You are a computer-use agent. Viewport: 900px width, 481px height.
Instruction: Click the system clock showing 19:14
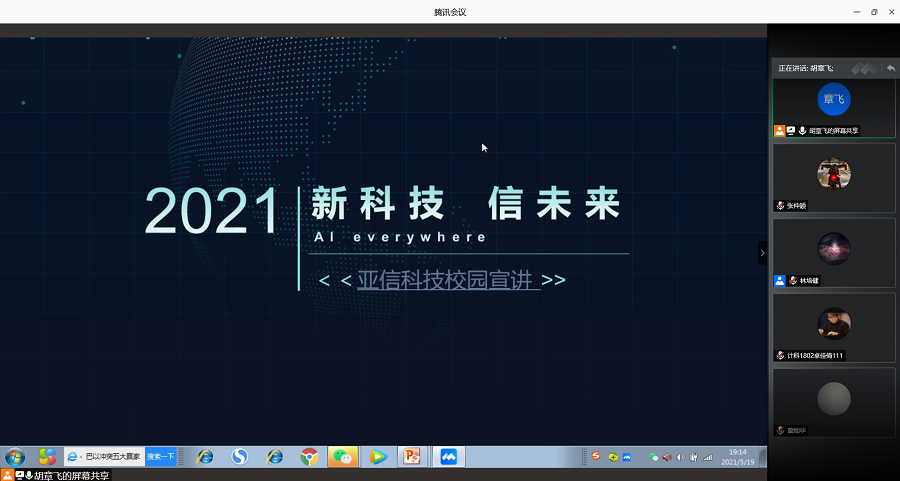click(x=736, y=457)
